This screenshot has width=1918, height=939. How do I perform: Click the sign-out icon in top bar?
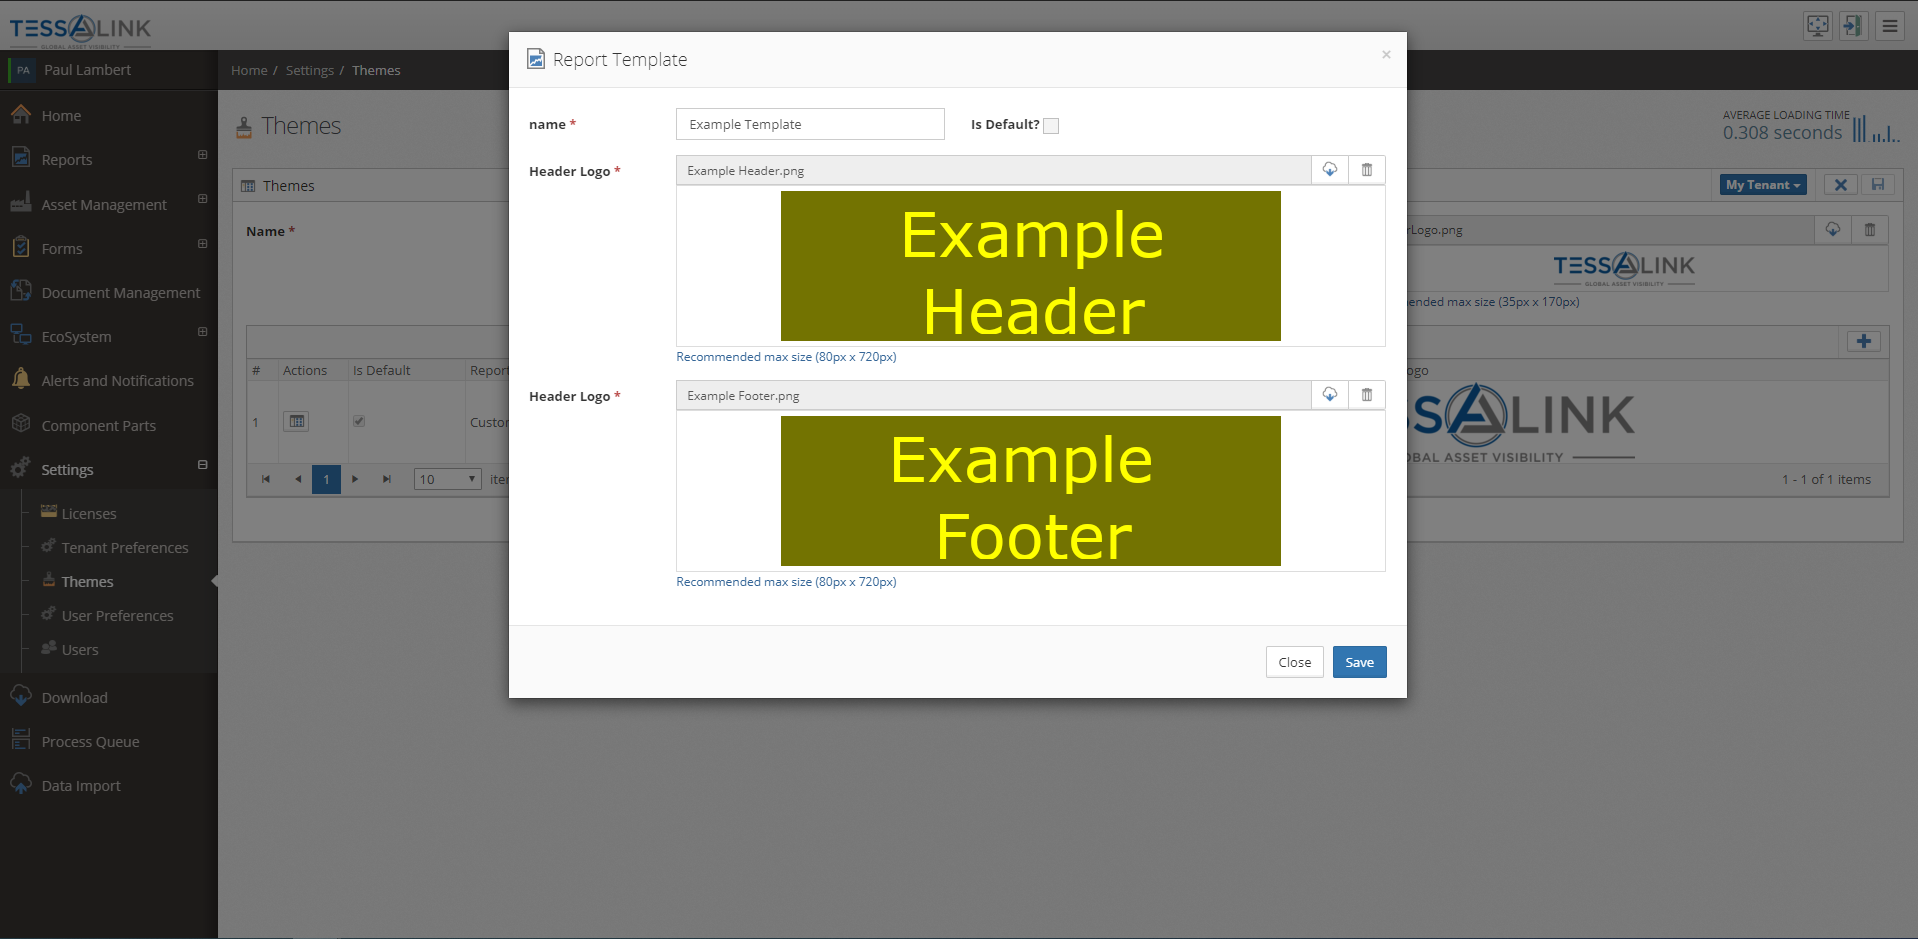point(1853,26)
